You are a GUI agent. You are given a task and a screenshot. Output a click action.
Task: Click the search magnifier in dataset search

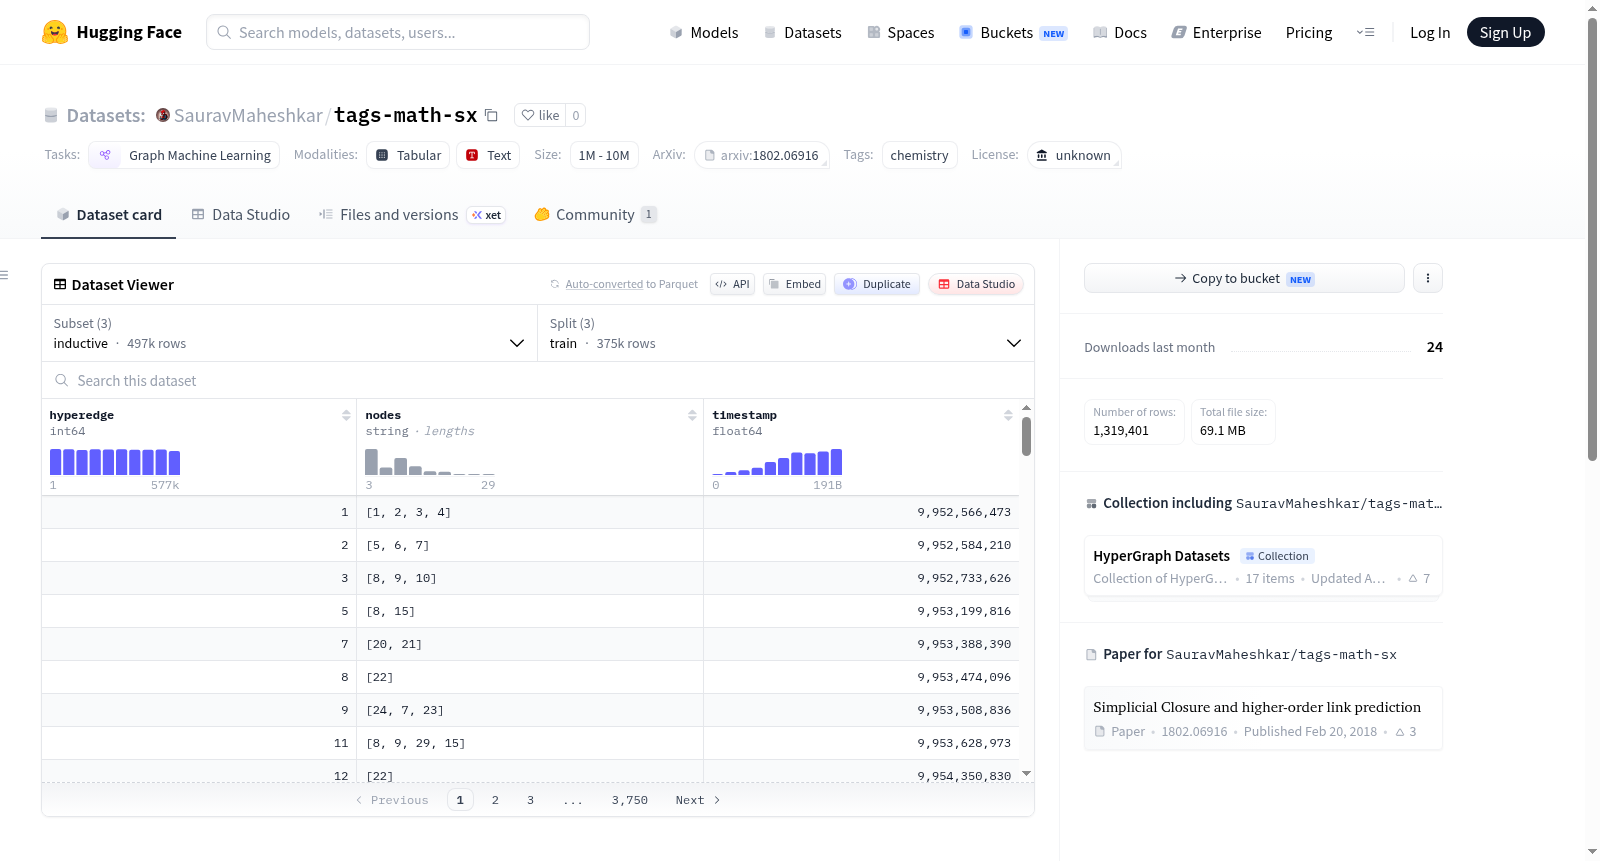[62, 380]
